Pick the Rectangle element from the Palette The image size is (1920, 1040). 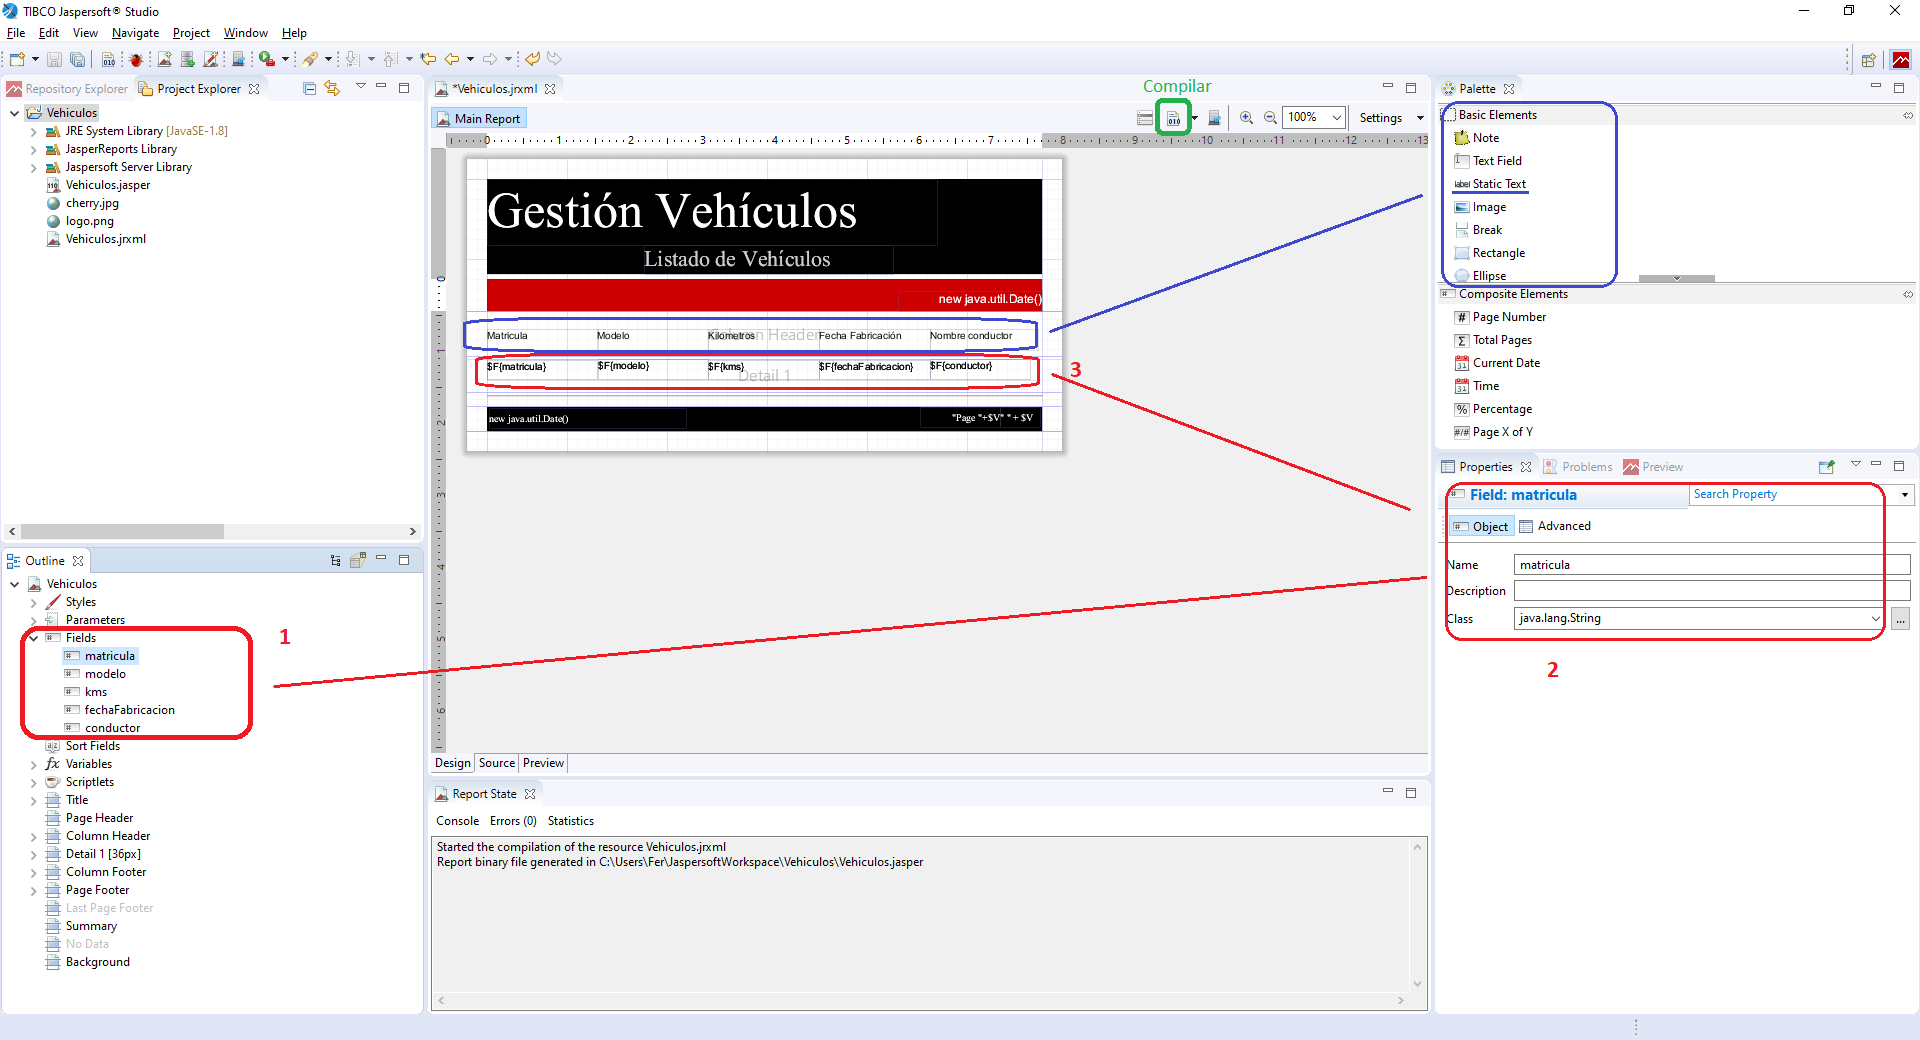1498,253
